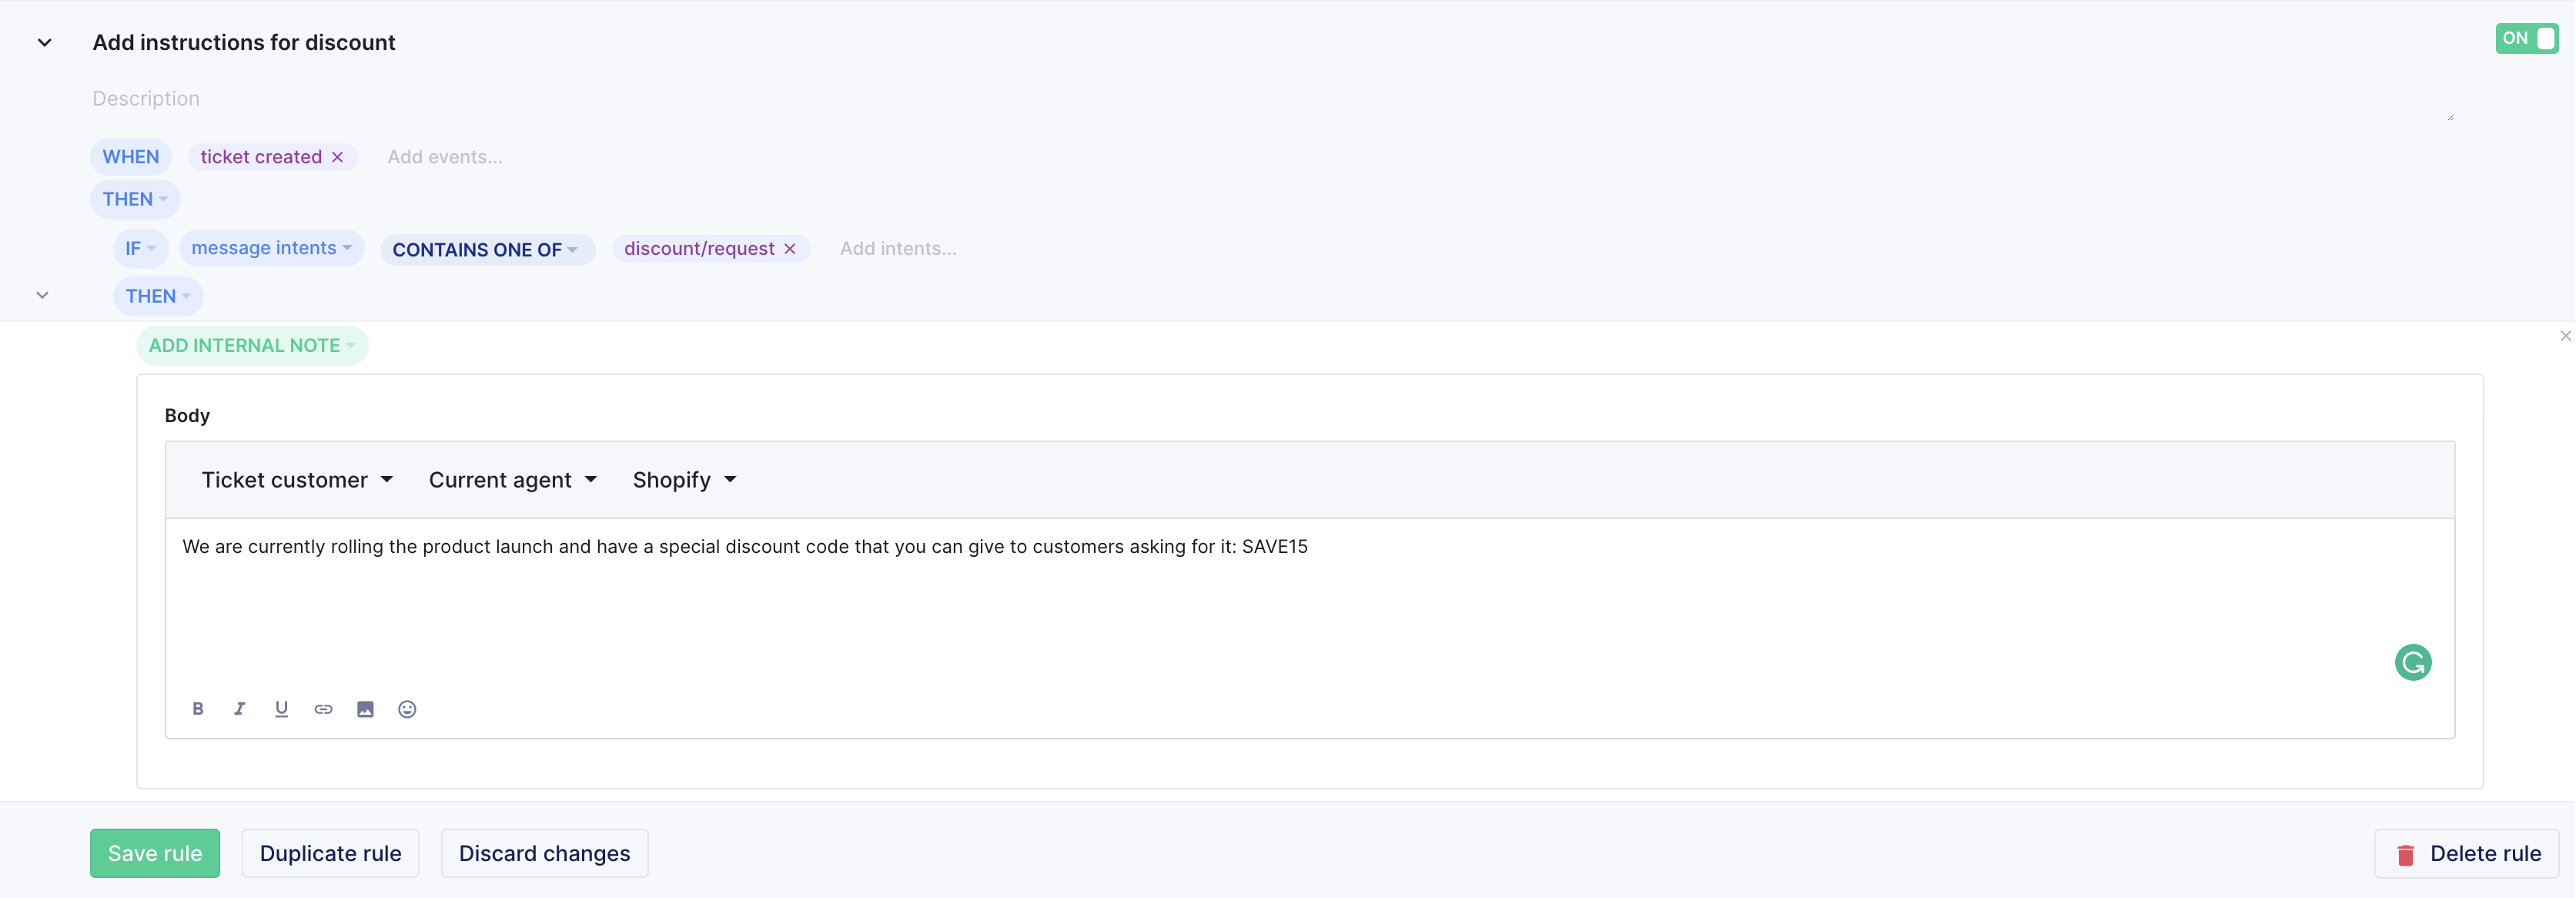Screen dimensions: 2576x898
Task: Open the IF condition dropdown
Action: pos(140,248)
